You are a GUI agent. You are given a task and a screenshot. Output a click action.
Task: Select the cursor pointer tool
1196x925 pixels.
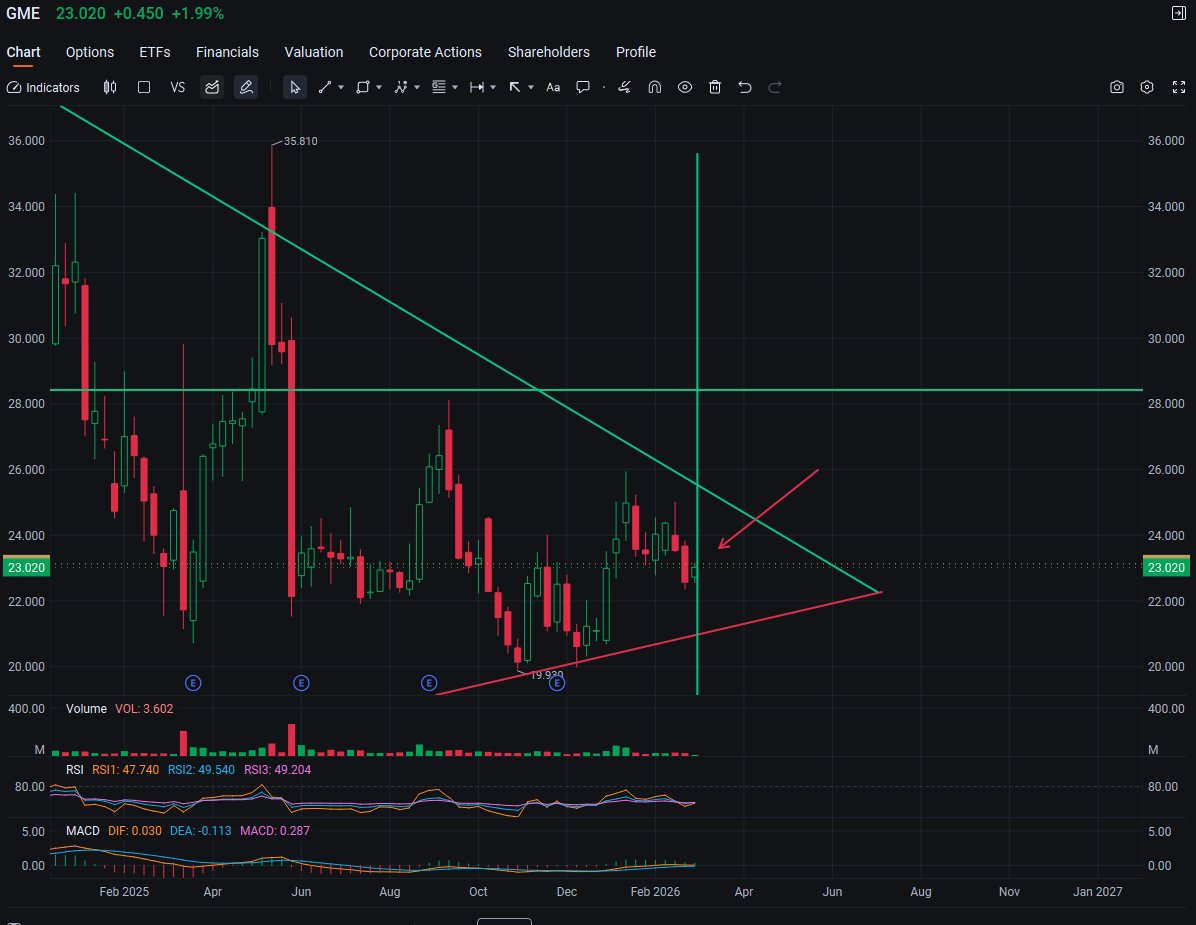coord(294,88)
